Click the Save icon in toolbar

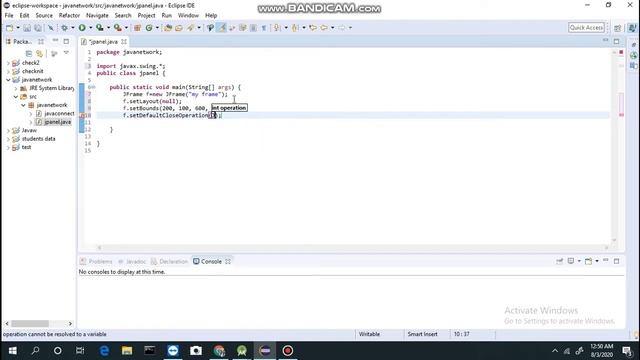coord(27,28)
